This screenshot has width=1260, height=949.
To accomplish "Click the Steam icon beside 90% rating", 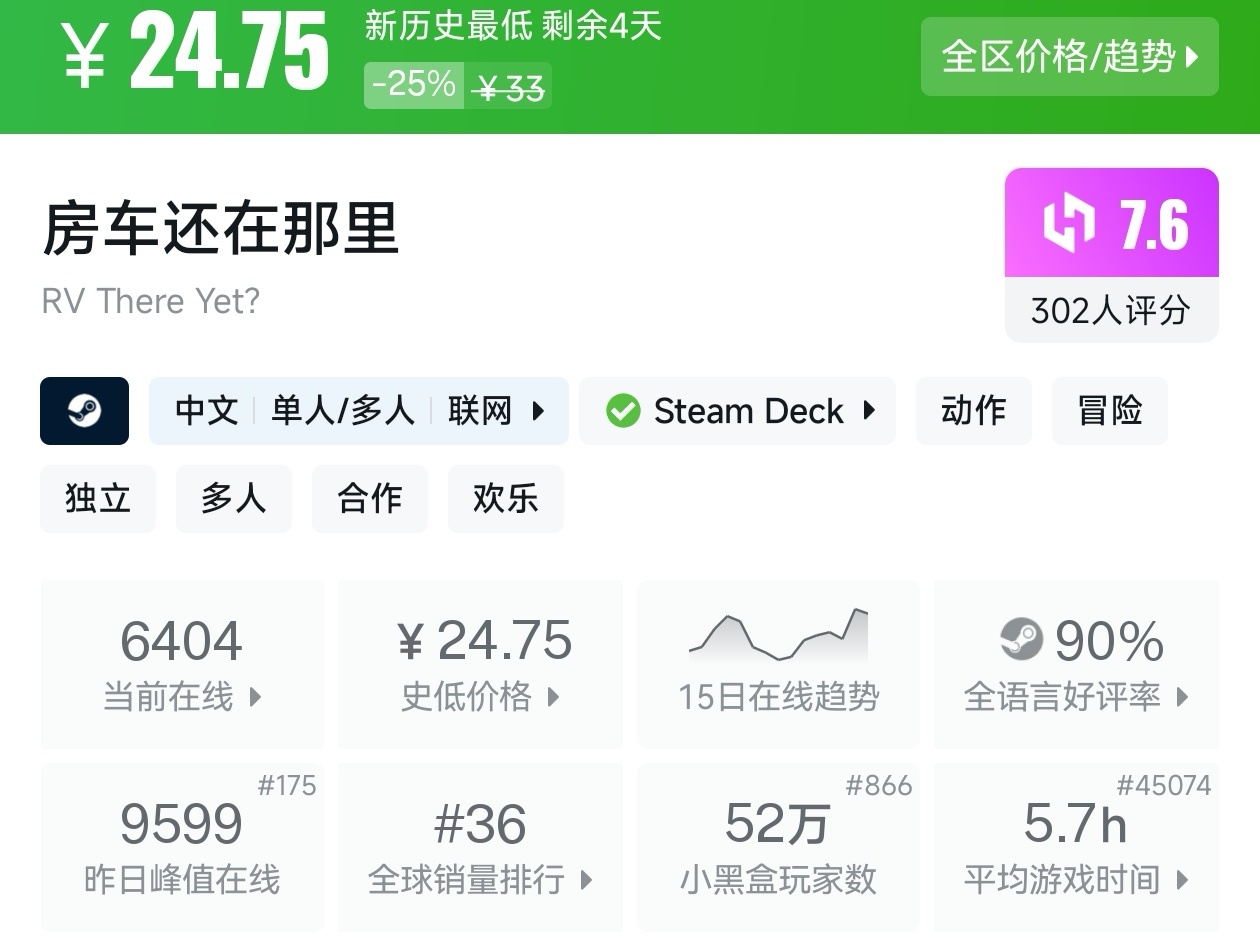I will [x=1021, y=640].
